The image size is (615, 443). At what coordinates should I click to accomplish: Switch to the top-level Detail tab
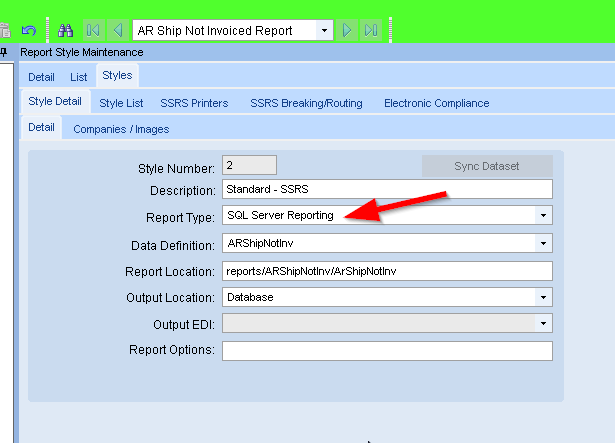[41, 77]
